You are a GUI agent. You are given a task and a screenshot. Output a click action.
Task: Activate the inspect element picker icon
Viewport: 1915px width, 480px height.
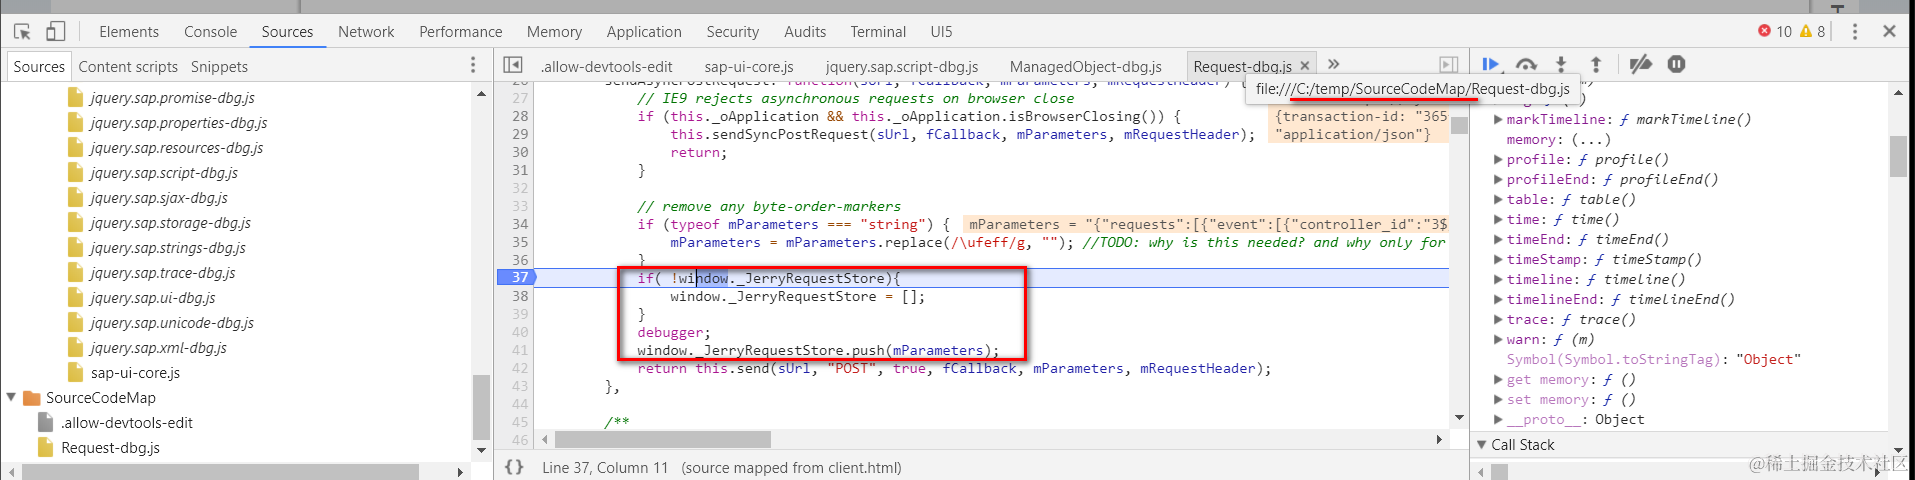pyautogui.click(x=22, y=31)
